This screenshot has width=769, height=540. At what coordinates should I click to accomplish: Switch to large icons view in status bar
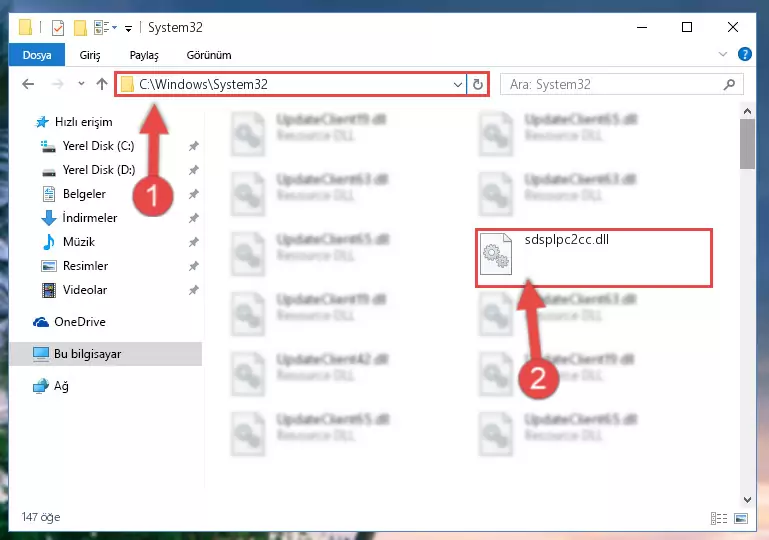coord(741,518)
